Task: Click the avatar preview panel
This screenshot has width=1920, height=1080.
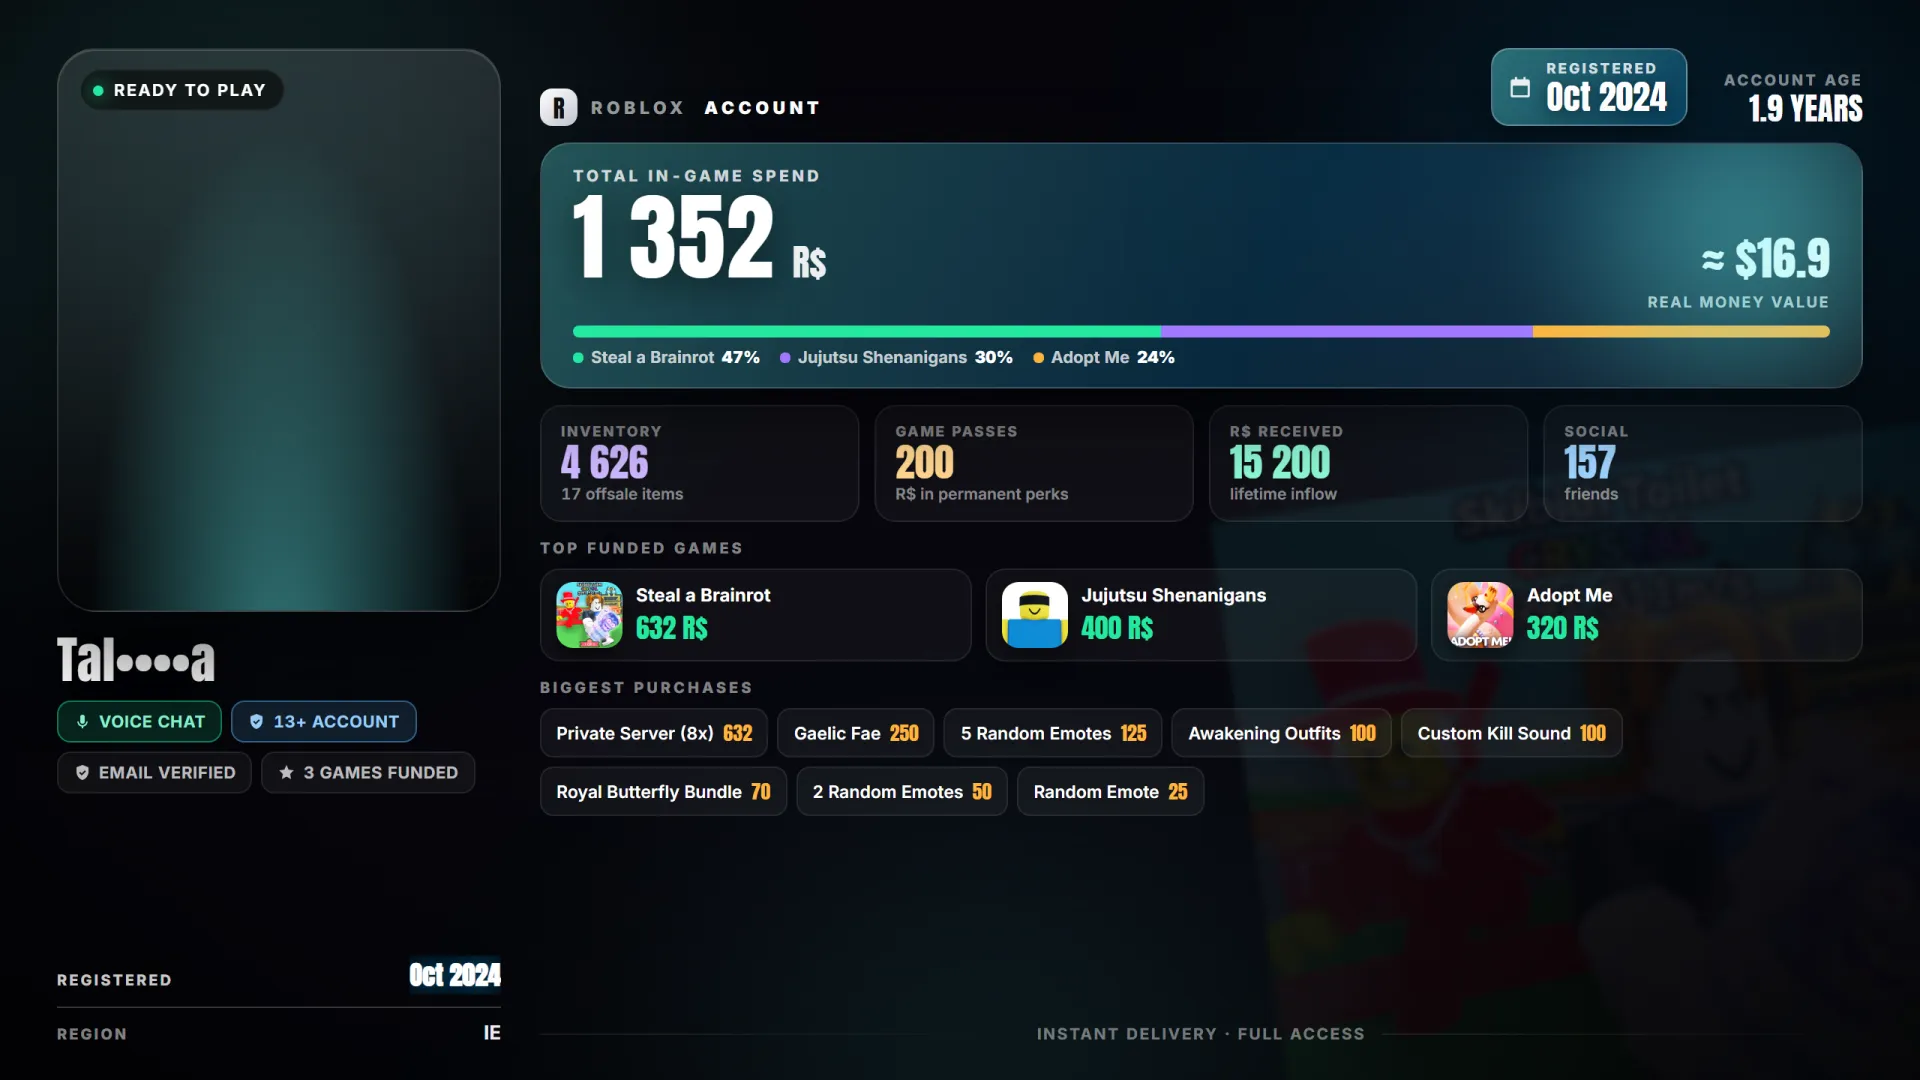Action: tap(279, 330)
